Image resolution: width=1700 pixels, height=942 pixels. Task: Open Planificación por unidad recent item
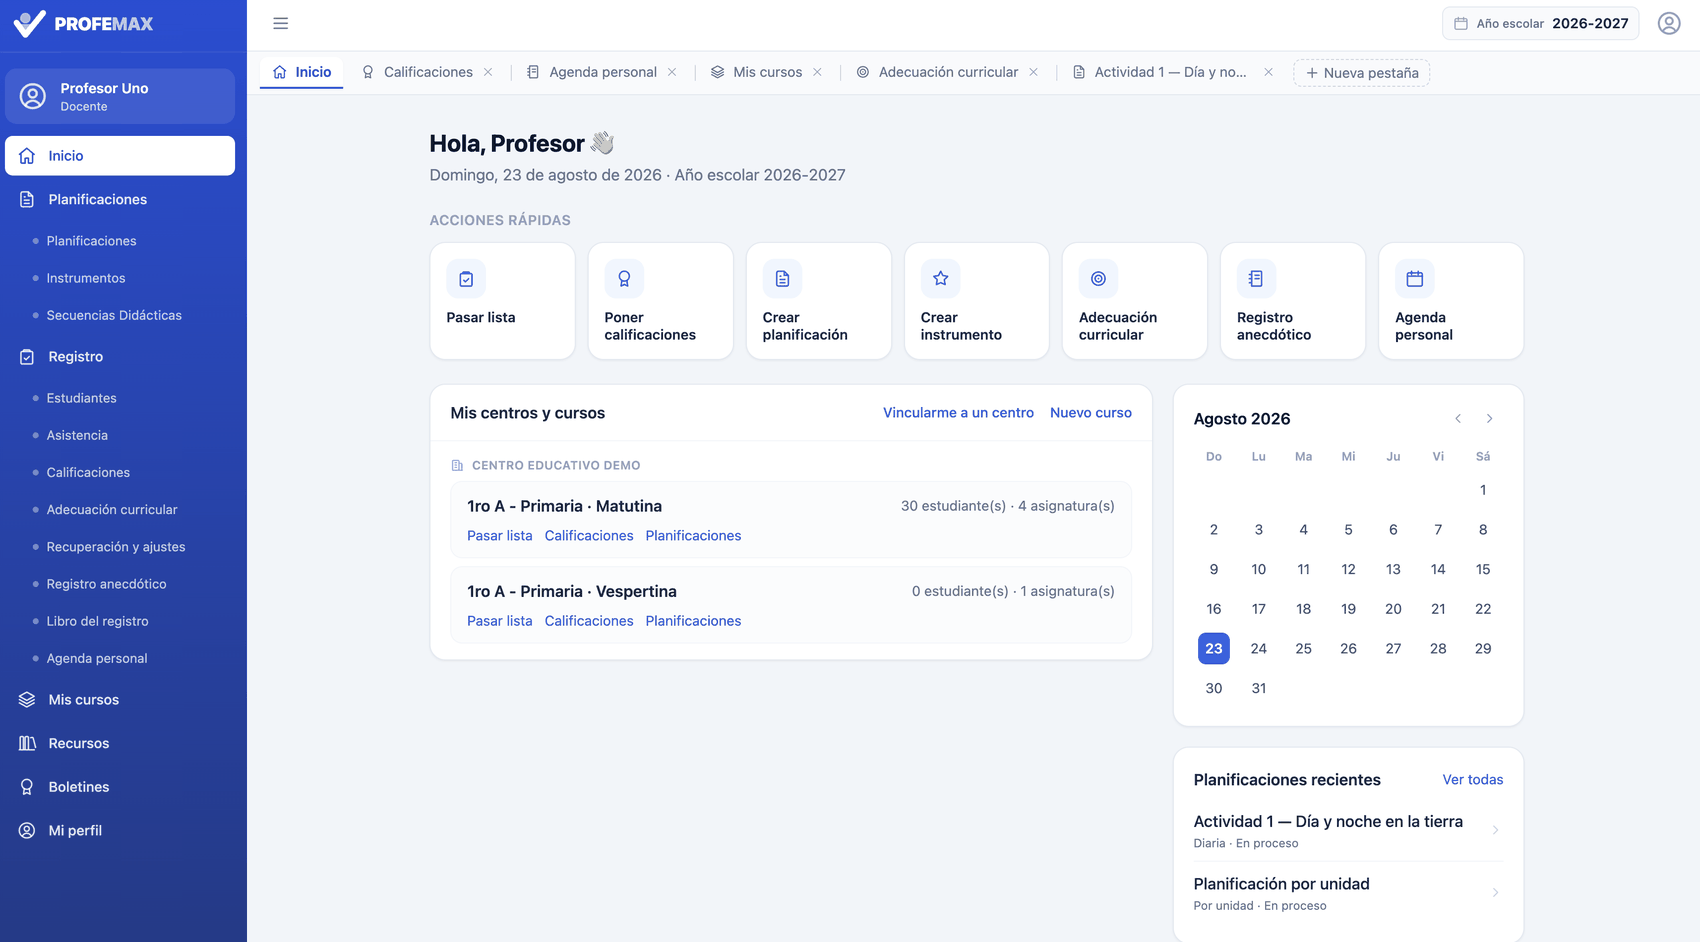(x=1348, y=894)
